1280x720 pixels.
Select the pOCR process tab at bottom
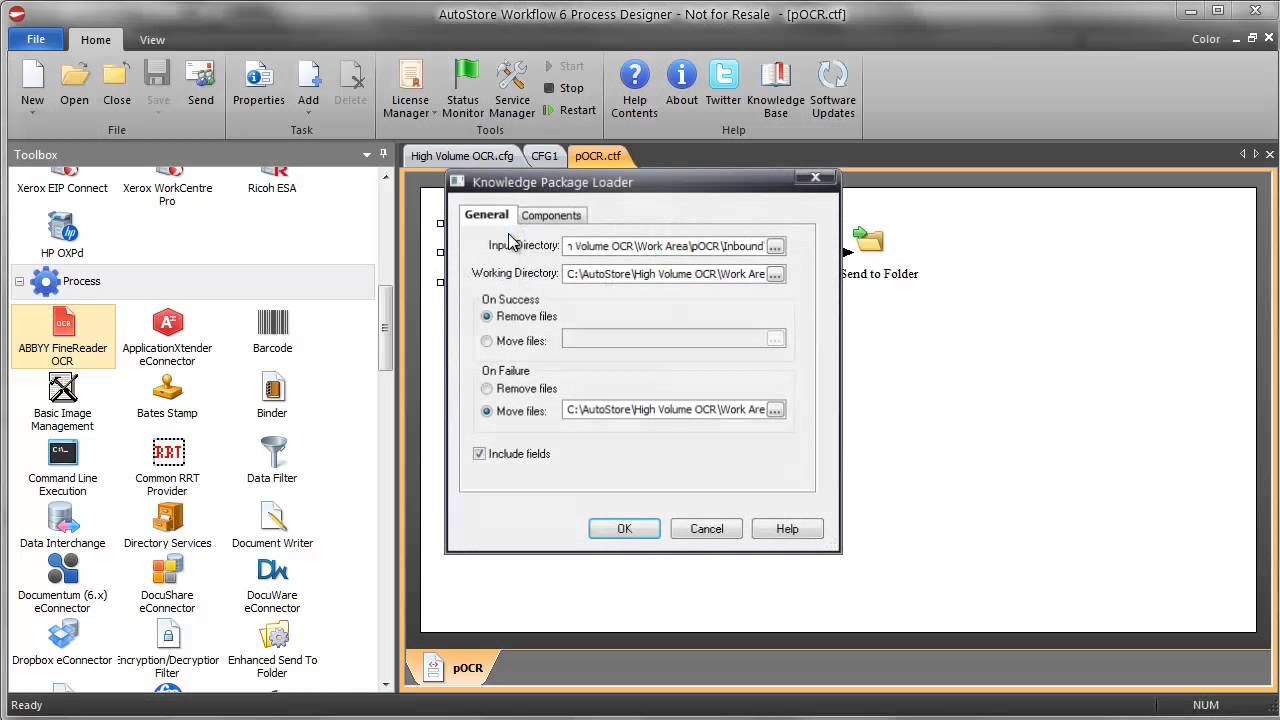coord(455,668)
